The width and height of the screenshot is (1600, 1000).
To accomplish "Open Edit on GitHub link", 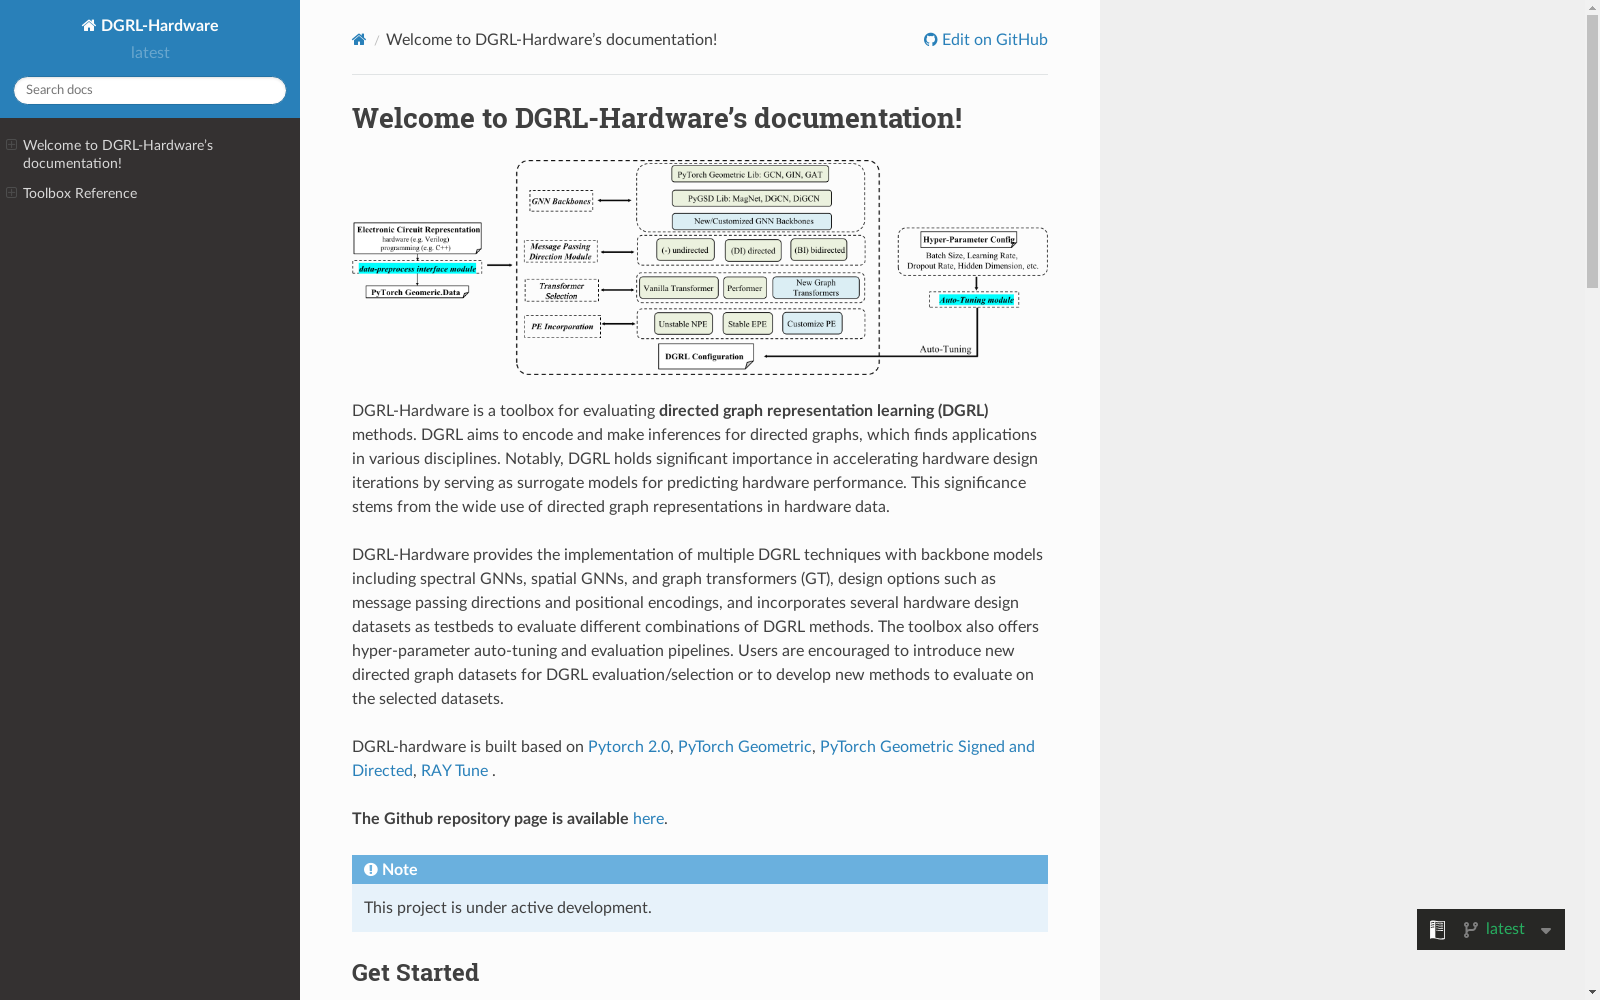I will [986, 40].
